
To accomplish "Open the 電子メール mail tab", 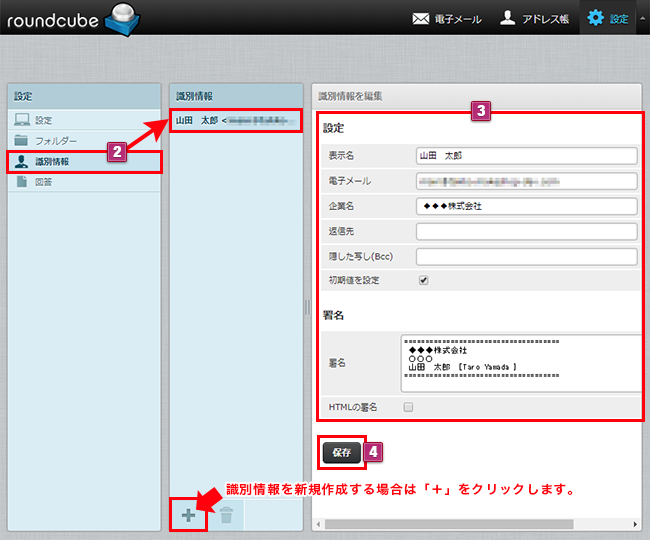I will click(x=447, y=19).
